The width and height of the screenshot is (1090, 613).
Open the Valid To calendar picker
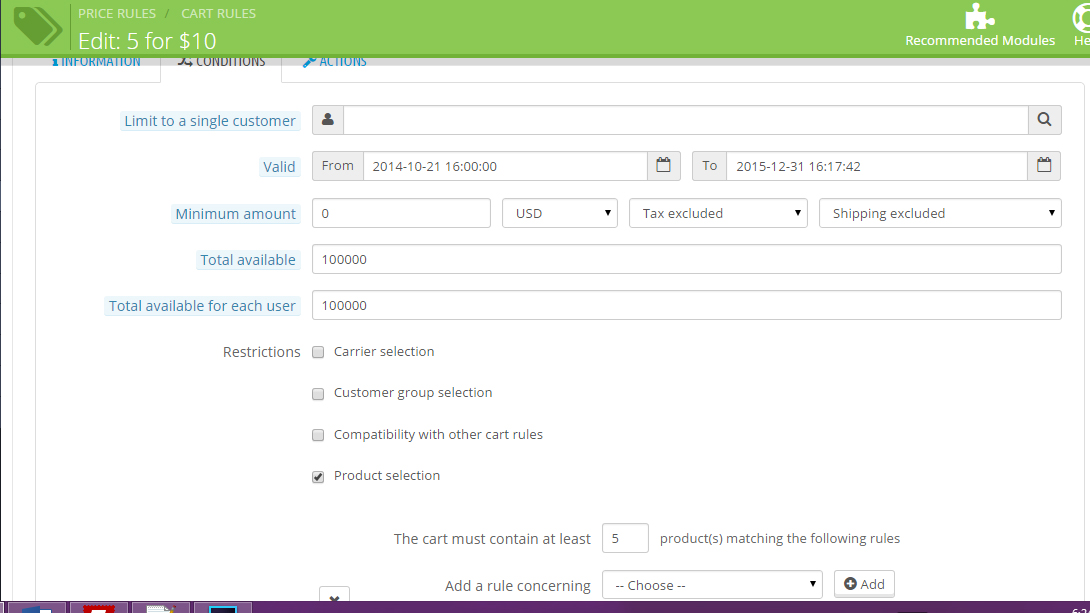pos(1043,166)
